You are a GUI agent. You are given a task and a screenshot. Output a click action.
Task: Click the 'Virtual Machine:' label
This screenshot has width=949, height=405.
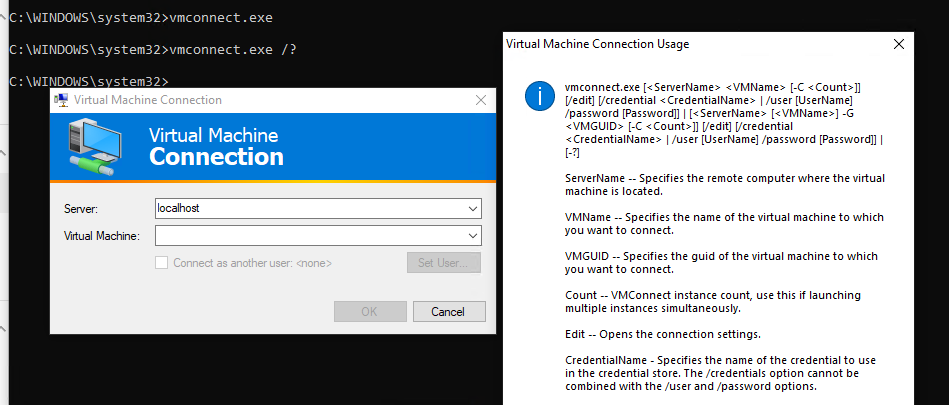pyautogui.click(x=102, y=236)
